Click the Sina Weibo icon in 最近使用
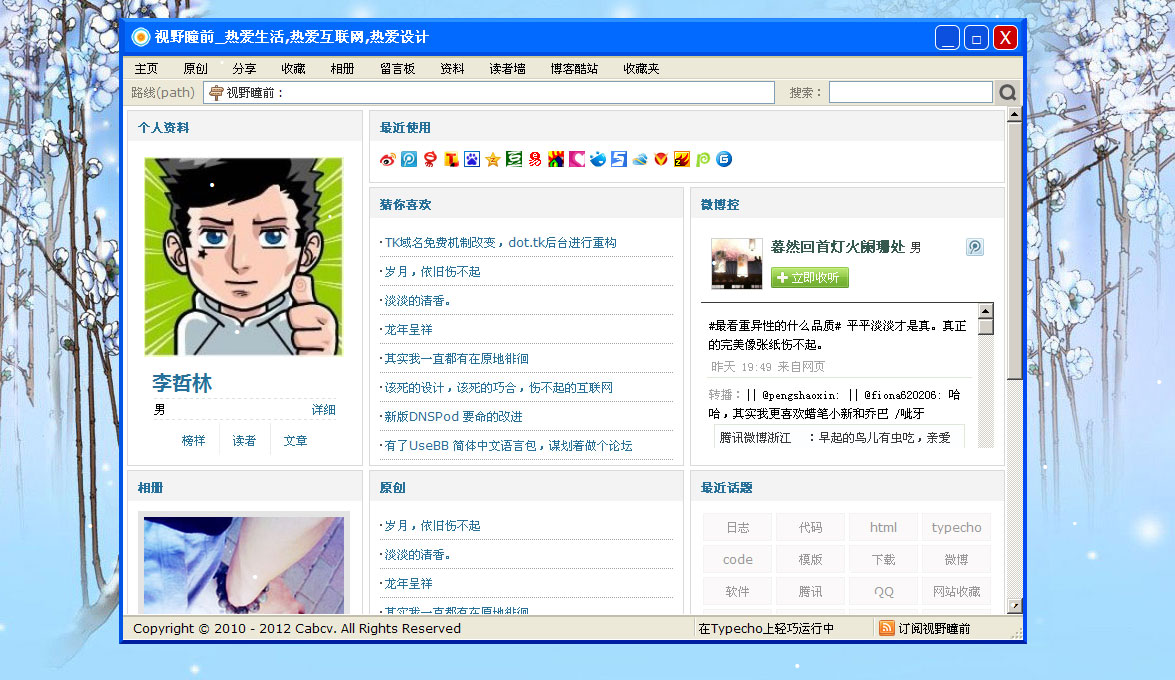Viewport: 1175px width, 680px height. tap(387, 158)
